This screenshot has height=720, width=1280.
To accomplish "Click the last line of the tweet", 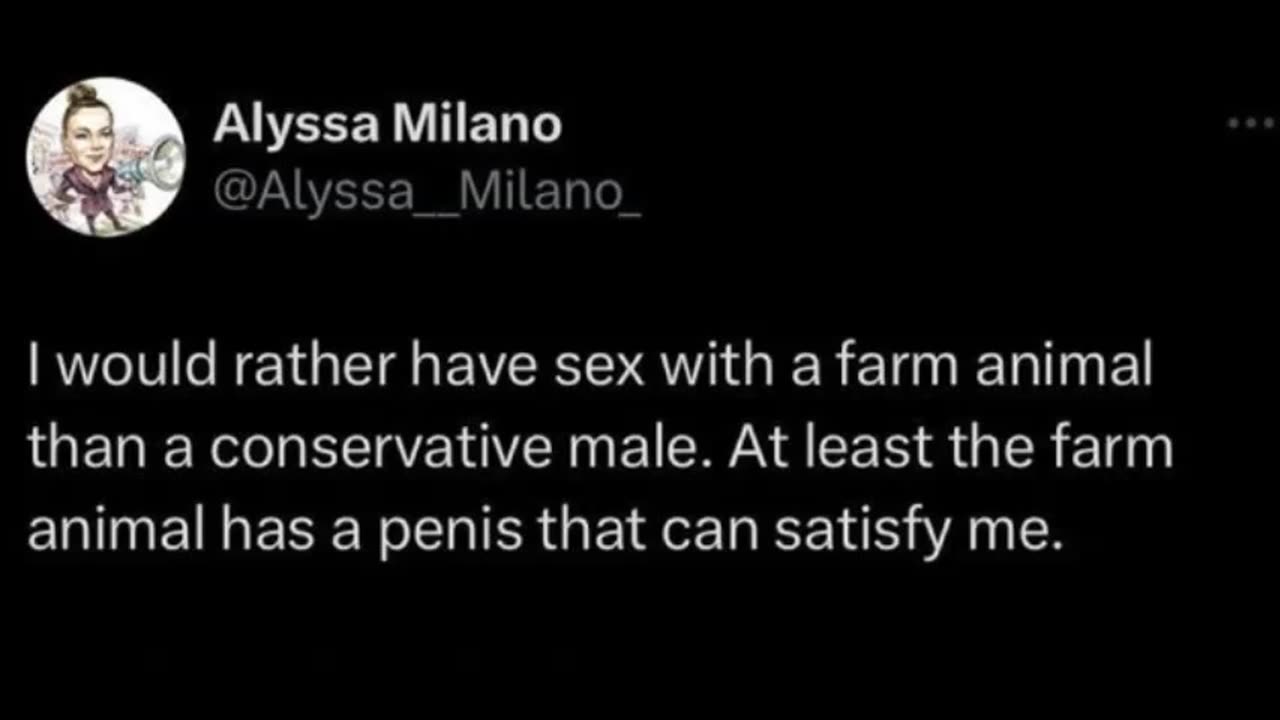I will [543, 531].
